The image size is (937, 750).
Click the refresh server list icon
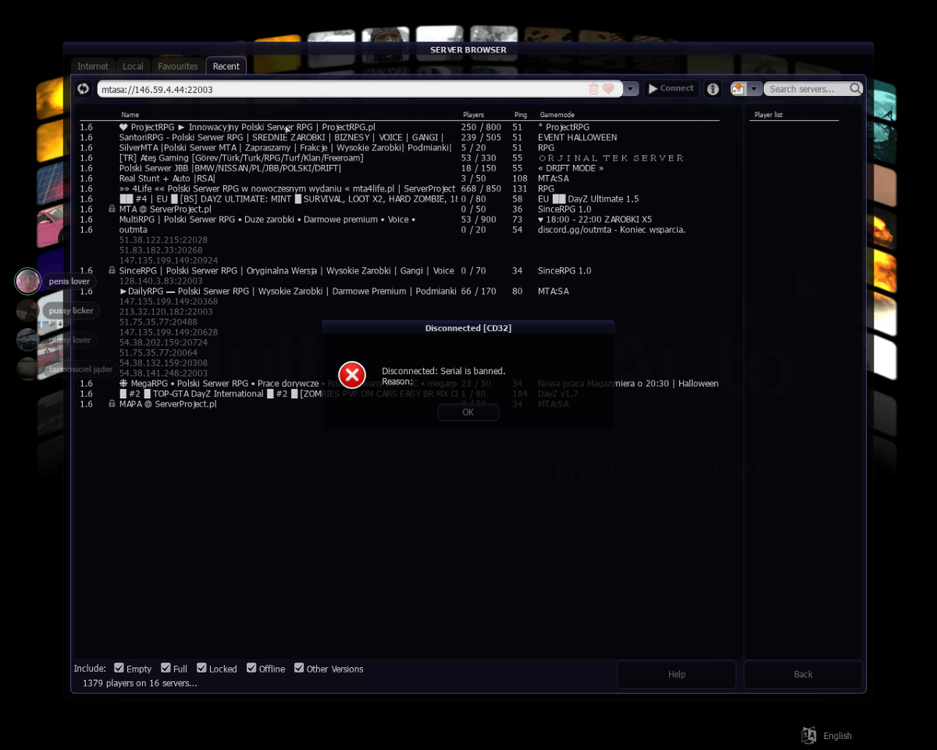(x=83, y=88)
